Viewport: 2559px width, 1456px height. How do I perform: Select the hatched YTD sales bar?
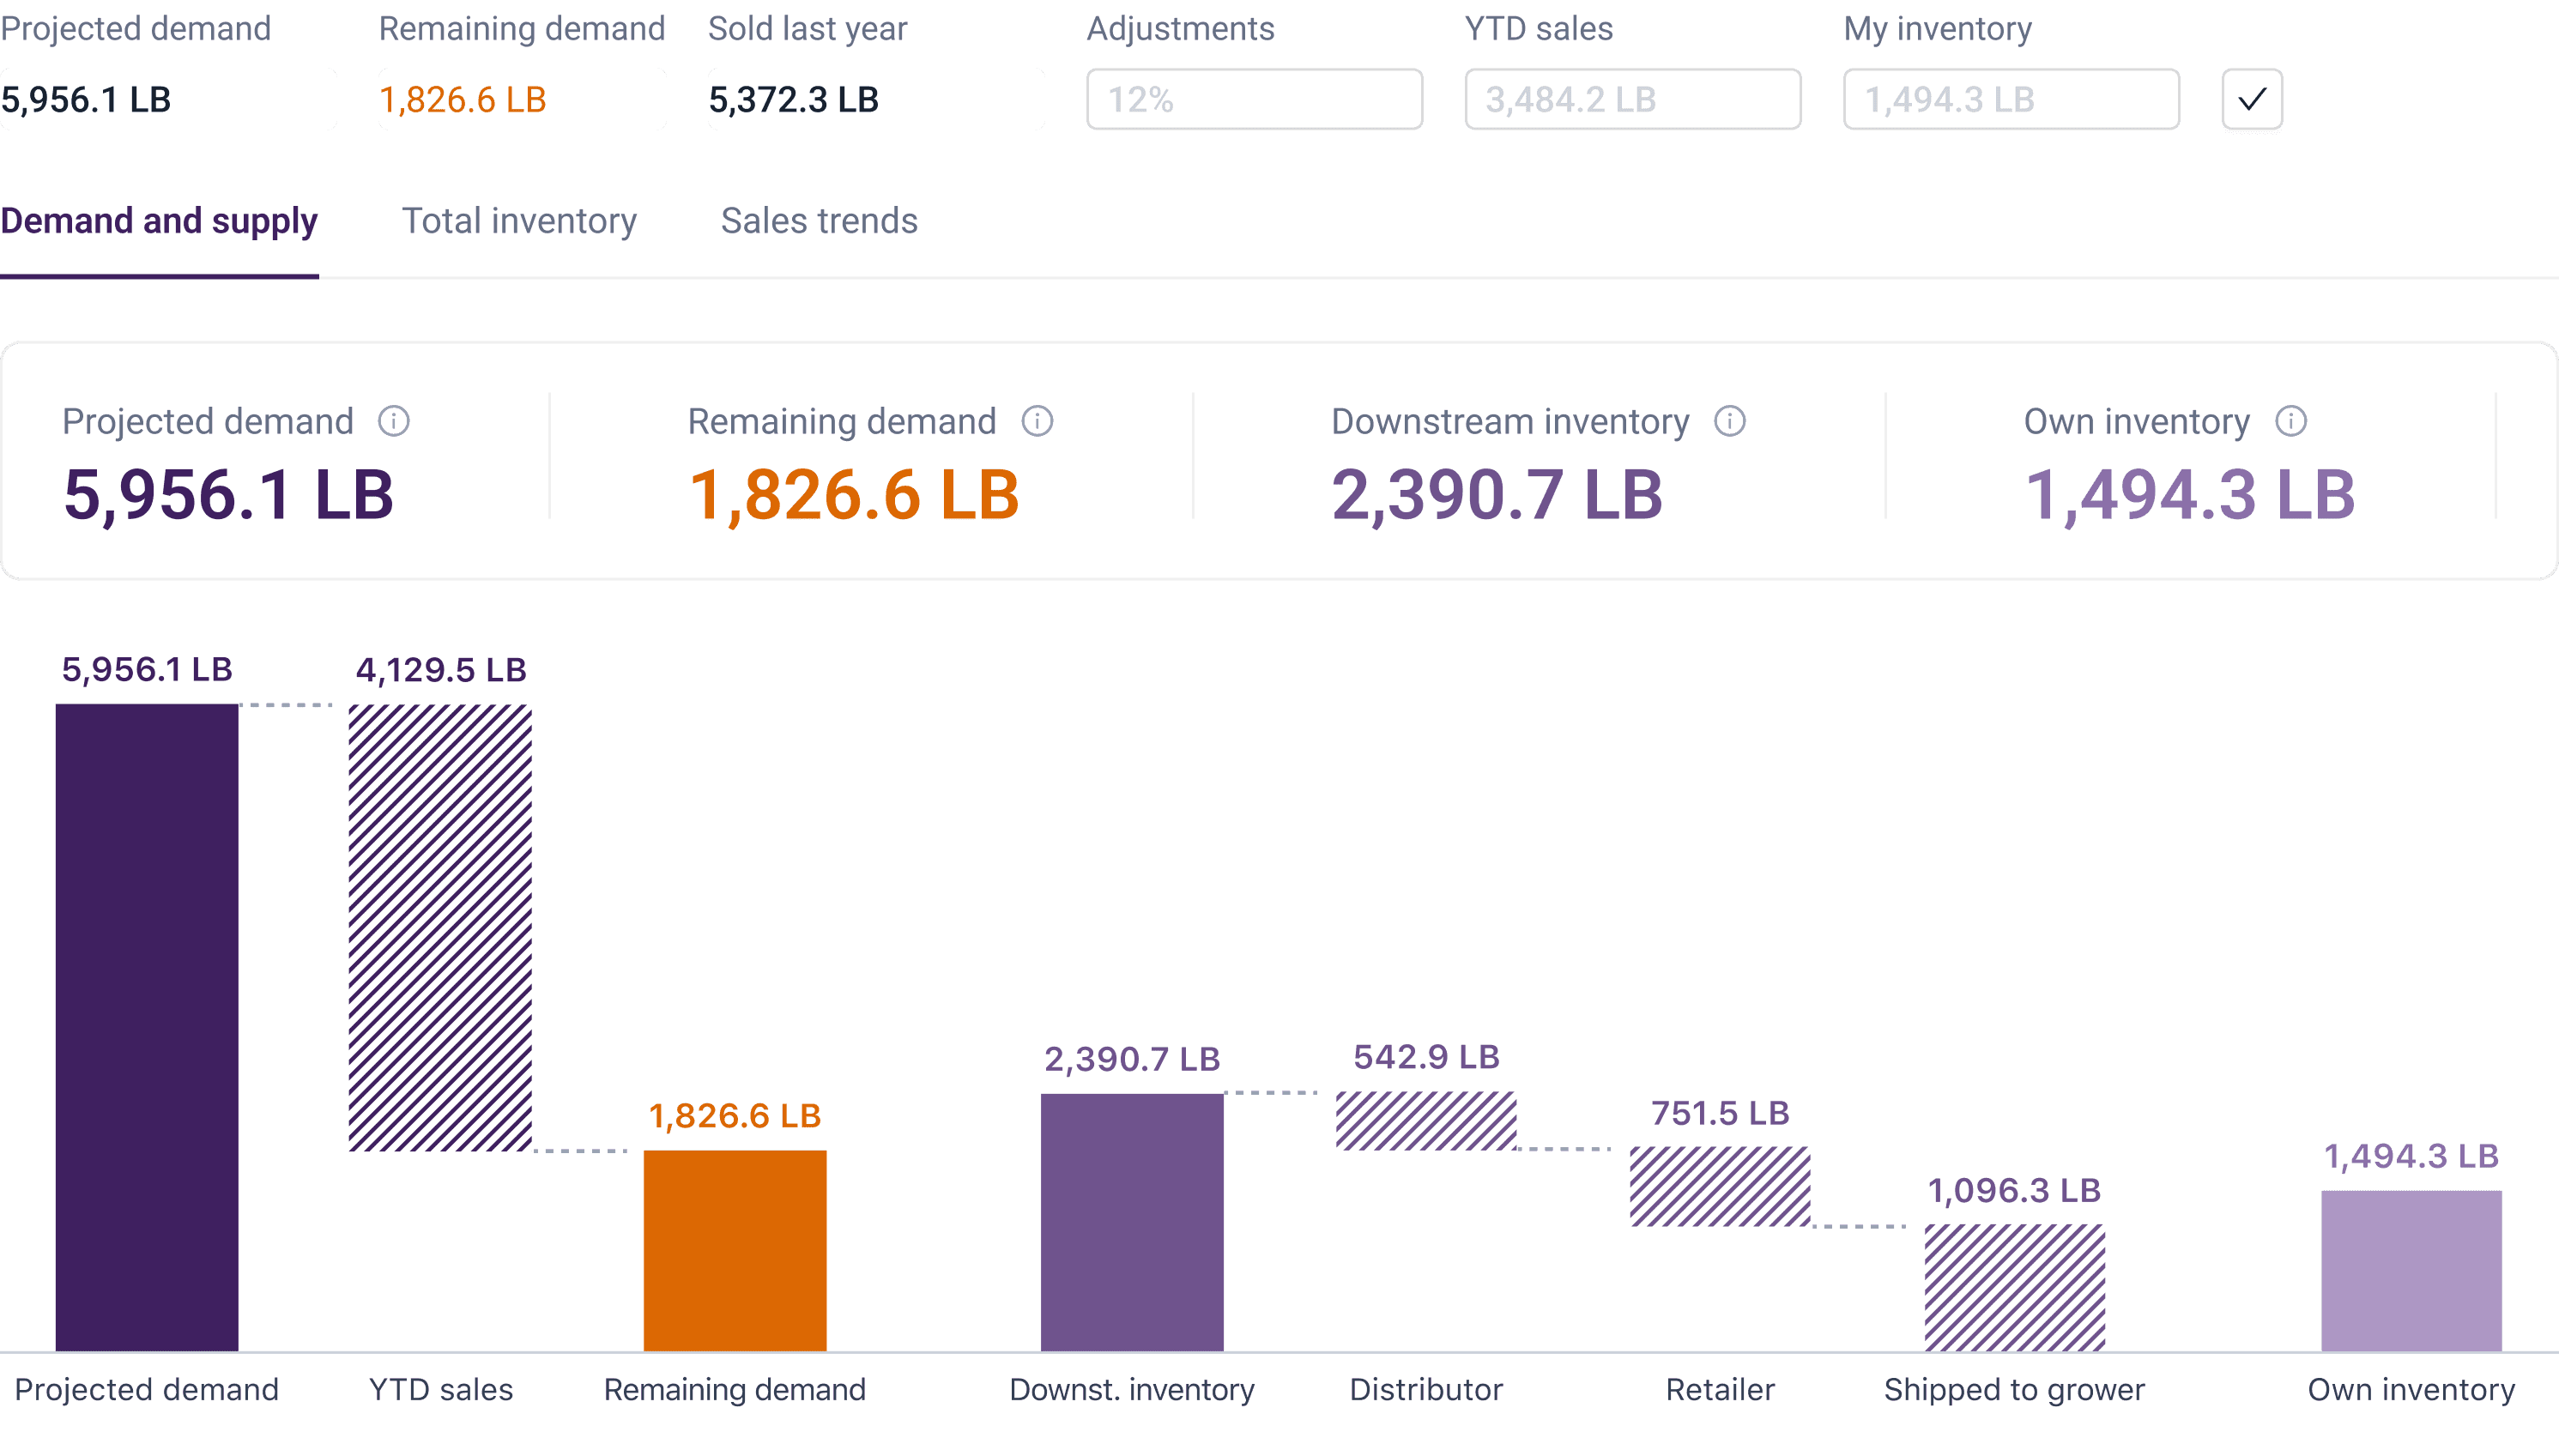(x=440, y=927)
